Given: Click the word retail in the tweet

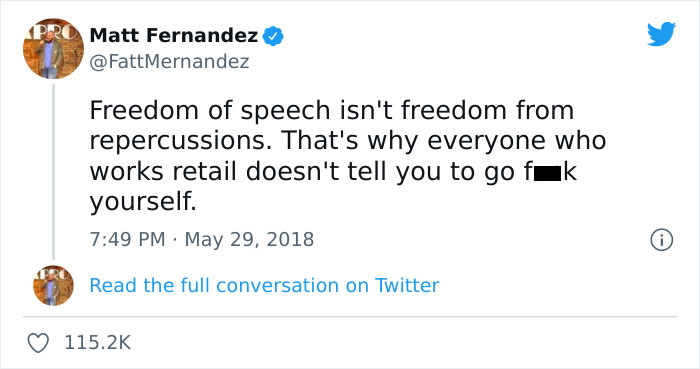Looking at the screenshot, I should click(x=204, y=172).
